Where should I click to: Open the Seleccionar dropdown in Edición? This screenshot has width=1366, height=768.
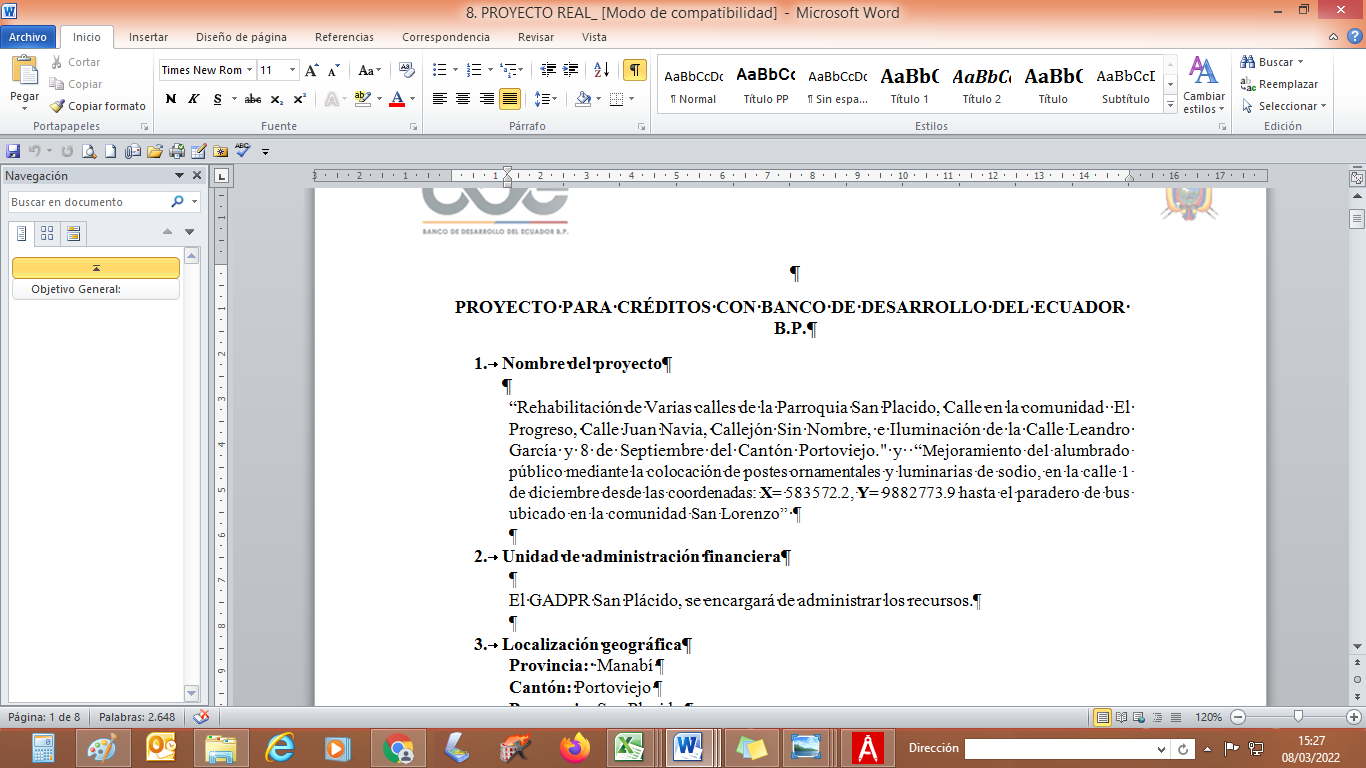click(x=1285, y=106)
